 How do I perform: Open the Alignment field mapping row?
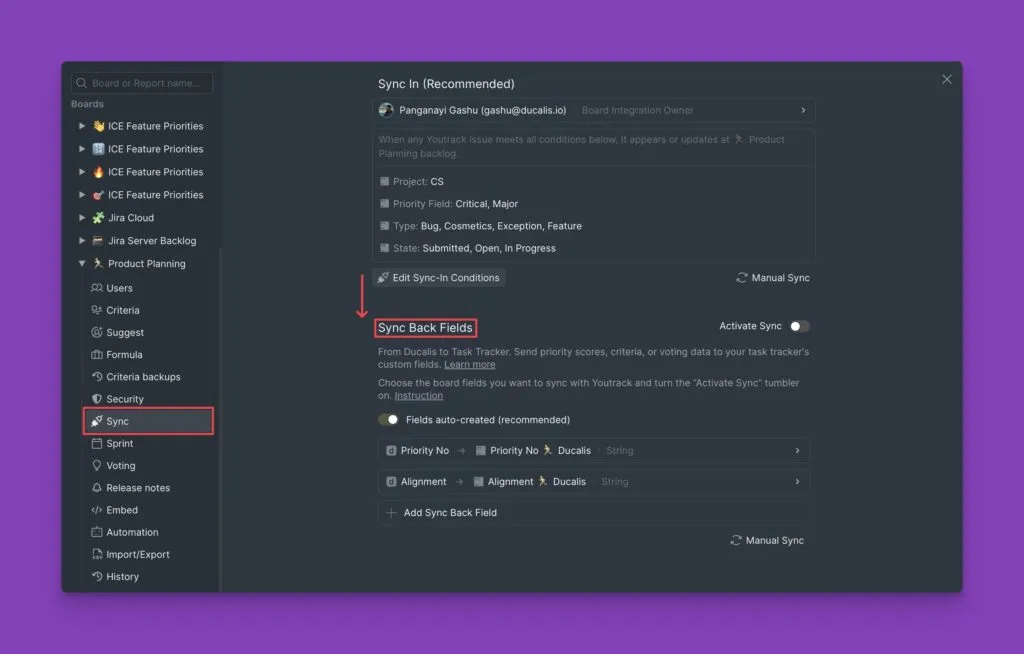coord(593,482)
